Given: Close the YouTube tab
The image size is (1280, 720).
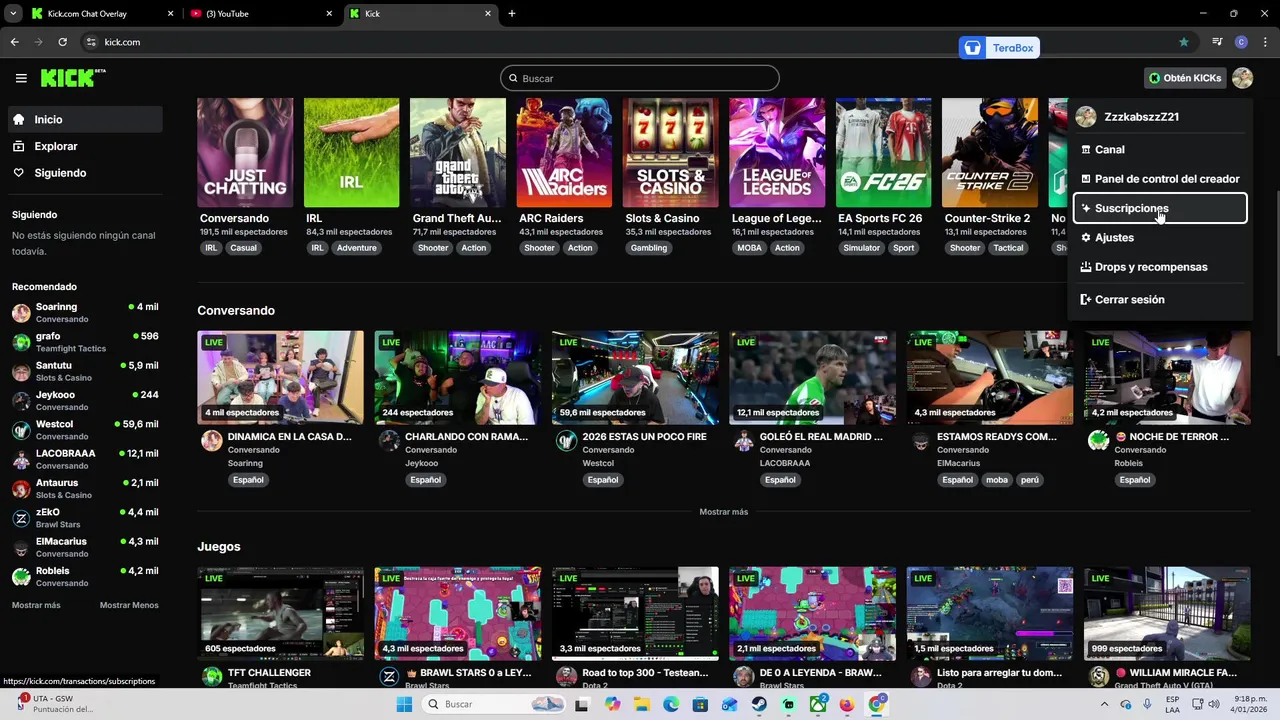Looking at the screenshot, I should [329, 14].
